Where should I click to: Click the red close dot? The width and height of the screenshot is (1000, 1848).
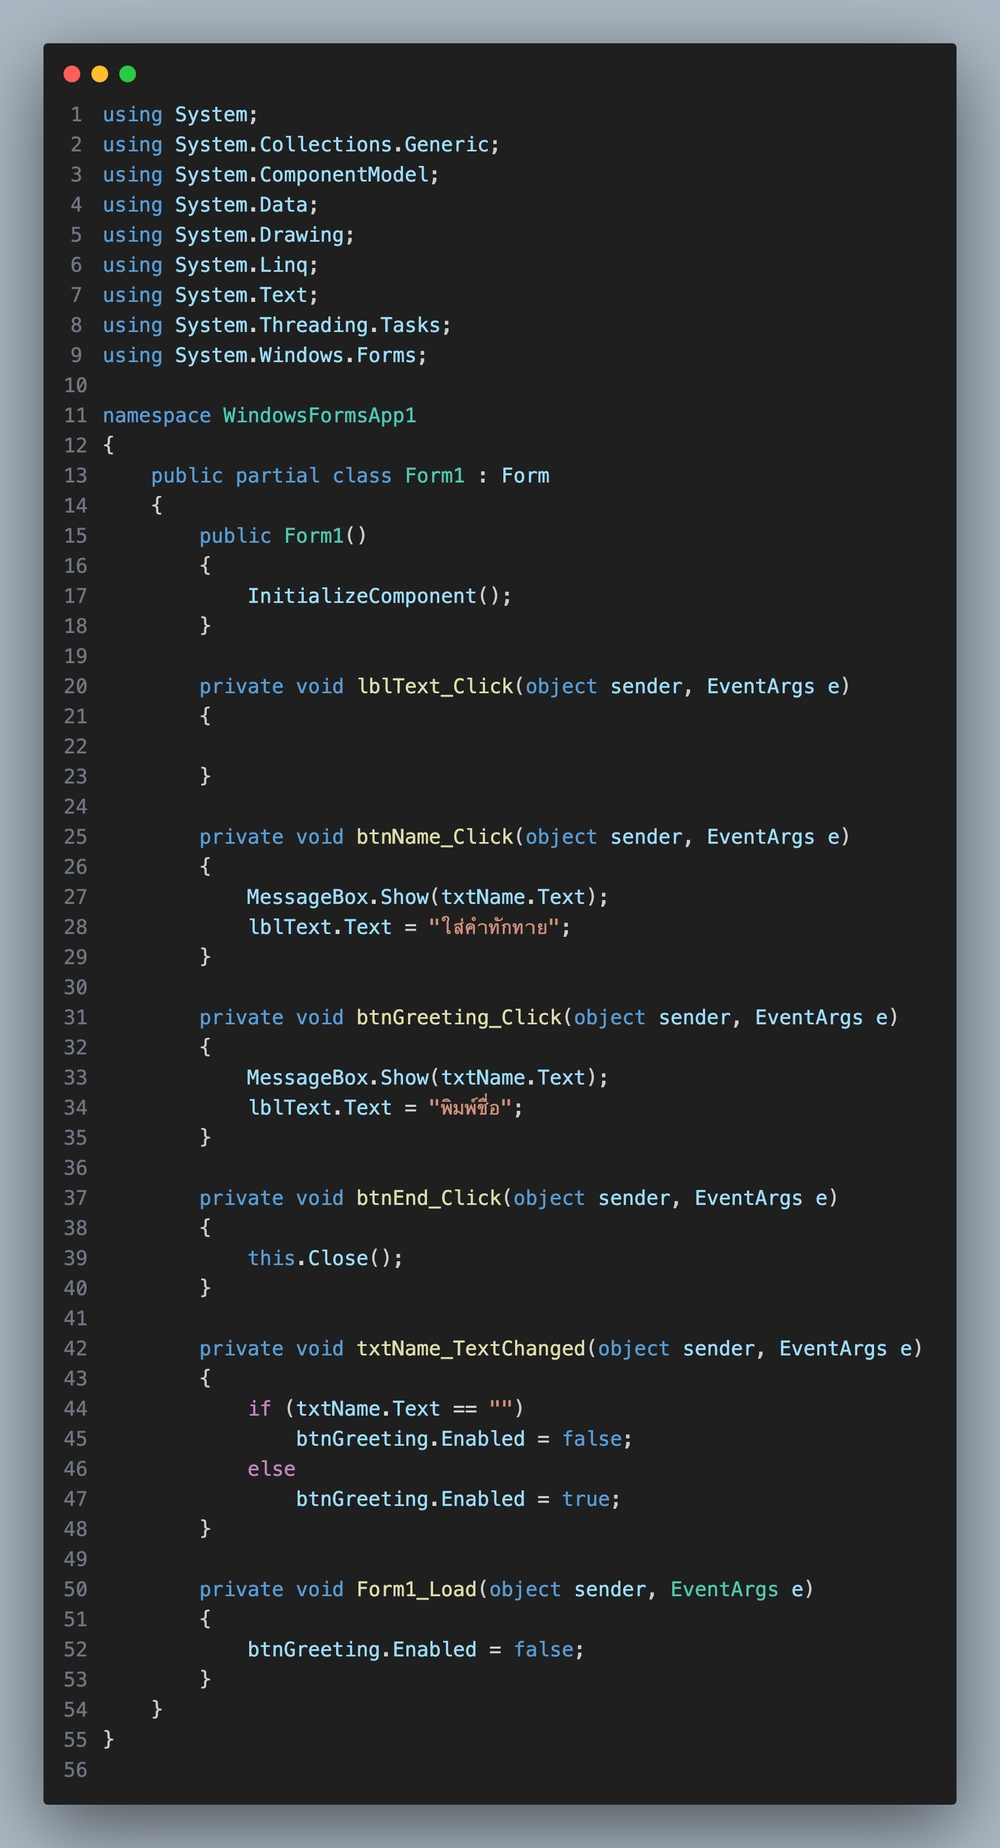tap(72, 74)
